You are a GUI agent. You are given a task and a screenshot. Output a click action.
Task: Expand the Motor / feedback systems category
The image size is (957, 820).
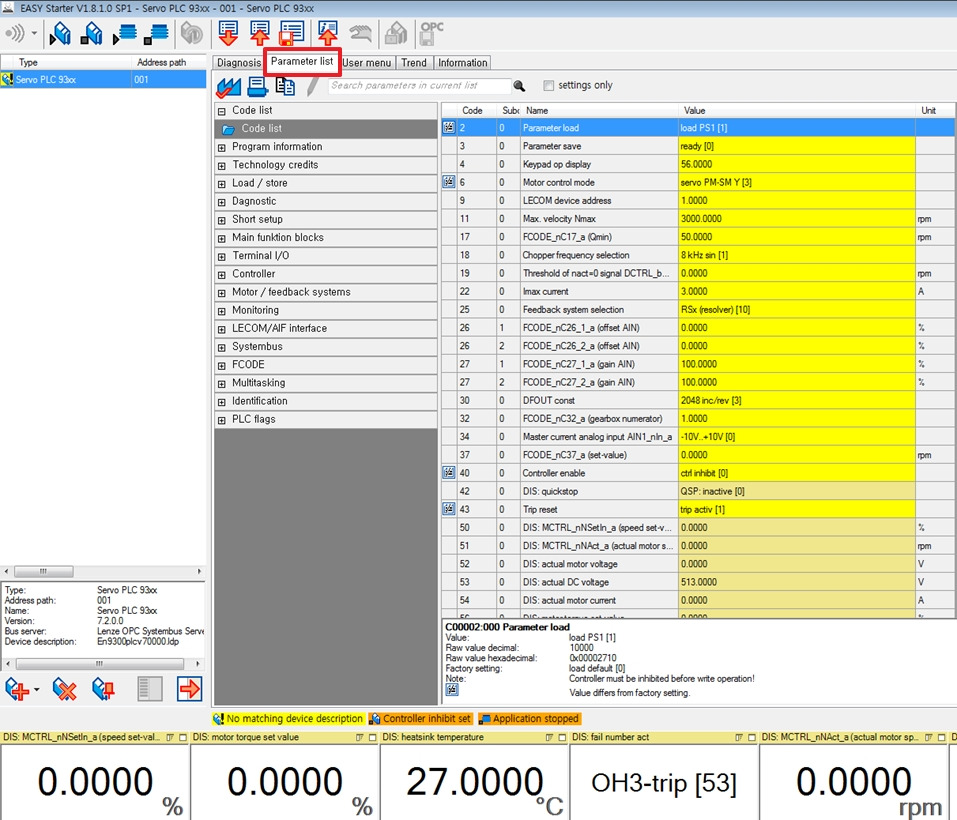point(223,291)
